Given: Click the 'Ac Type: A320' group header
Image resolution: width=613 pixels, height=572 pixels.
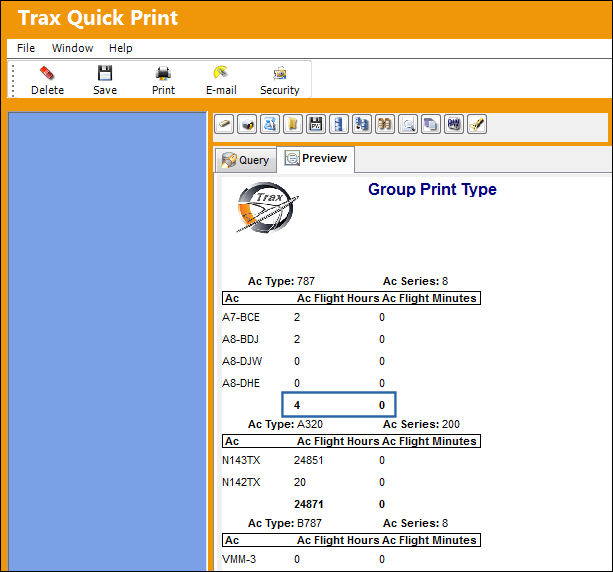Looking at the screenshot, I should [285, 424].
